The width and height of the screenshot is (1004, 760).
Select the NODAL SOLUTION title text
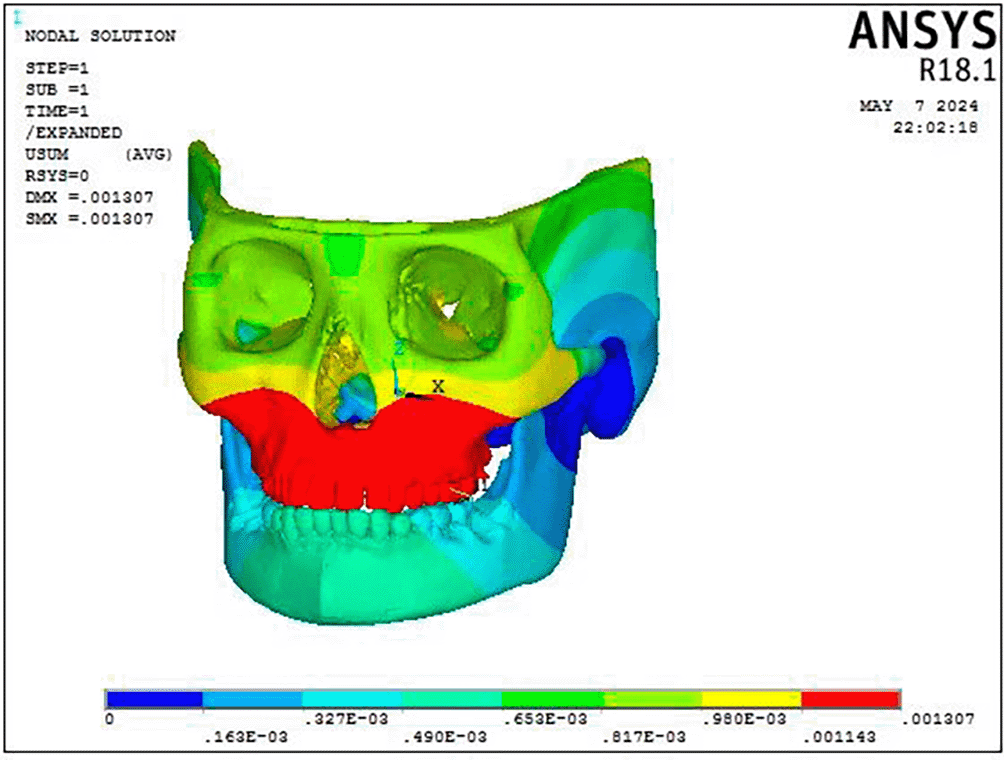[x=98, y=36]
